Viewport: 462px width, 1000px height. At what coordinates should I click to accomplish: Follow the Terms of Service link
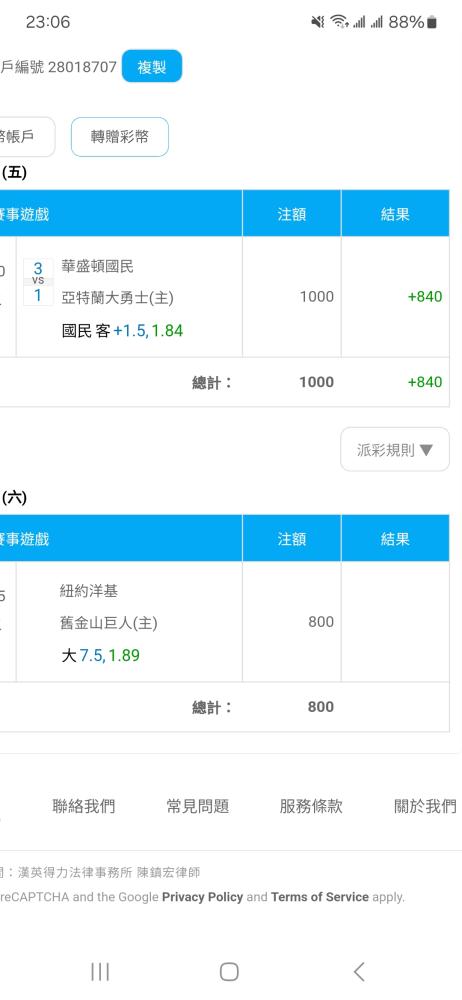point(320,897)
